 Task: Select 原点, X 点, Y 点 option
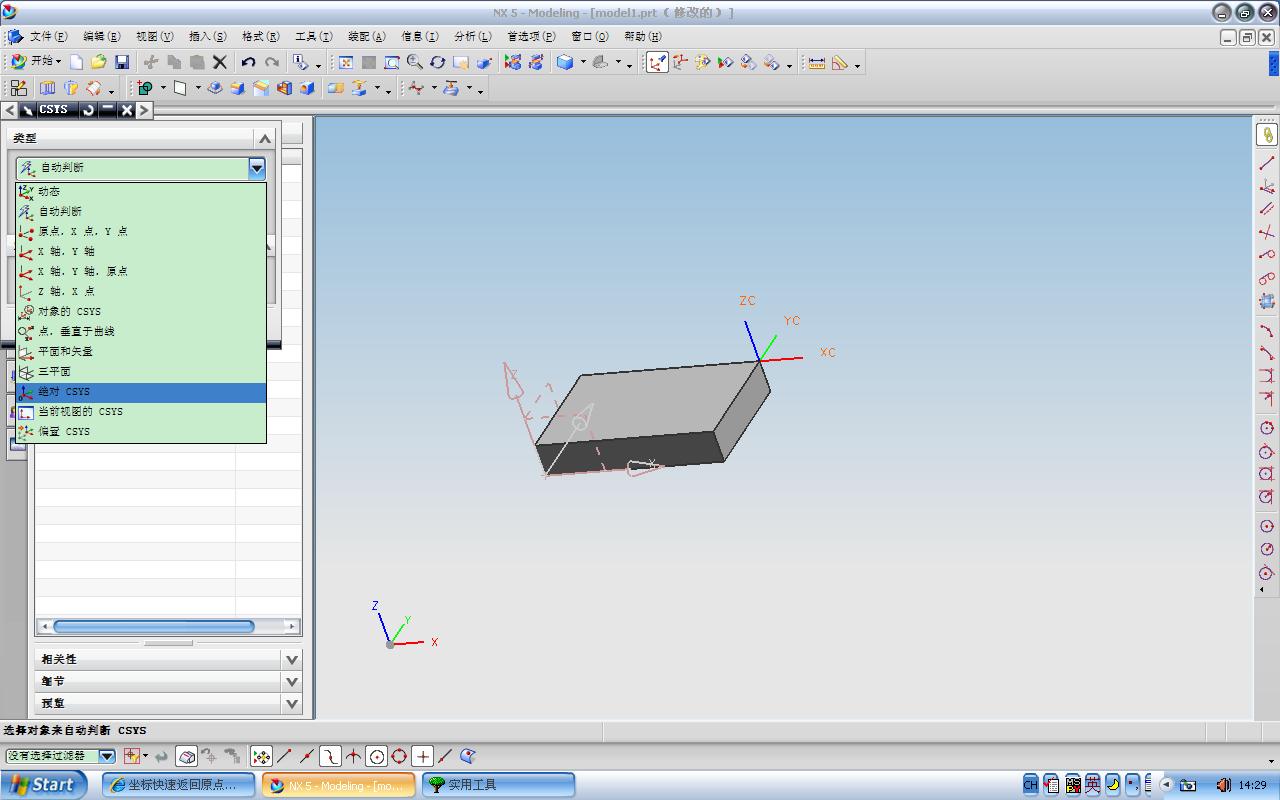141,231
